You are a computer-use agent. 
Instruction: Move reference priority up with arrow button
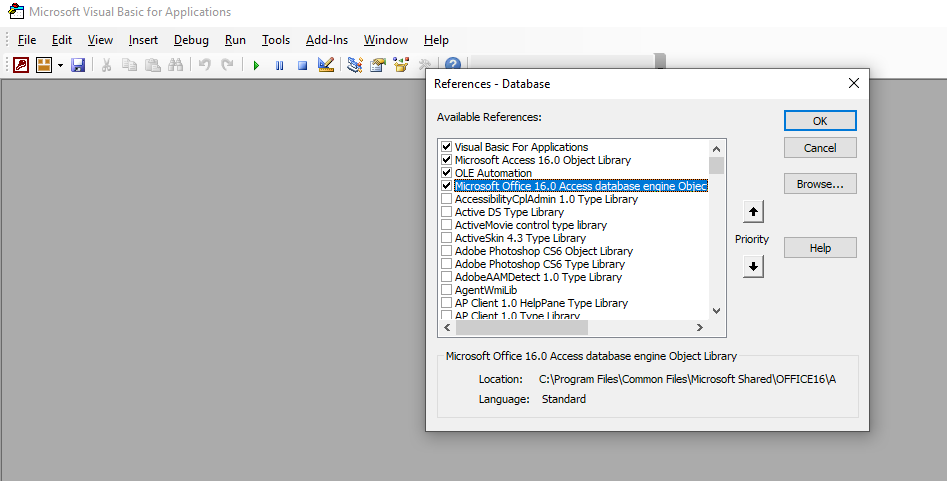[753, 211]
